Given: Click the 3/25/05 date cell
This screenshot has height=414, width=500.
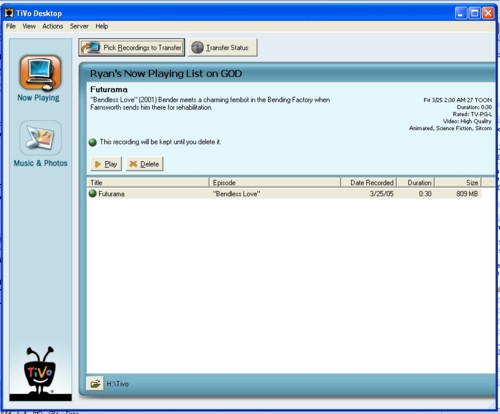Looking at the screenshot, I should pos(381,194).
